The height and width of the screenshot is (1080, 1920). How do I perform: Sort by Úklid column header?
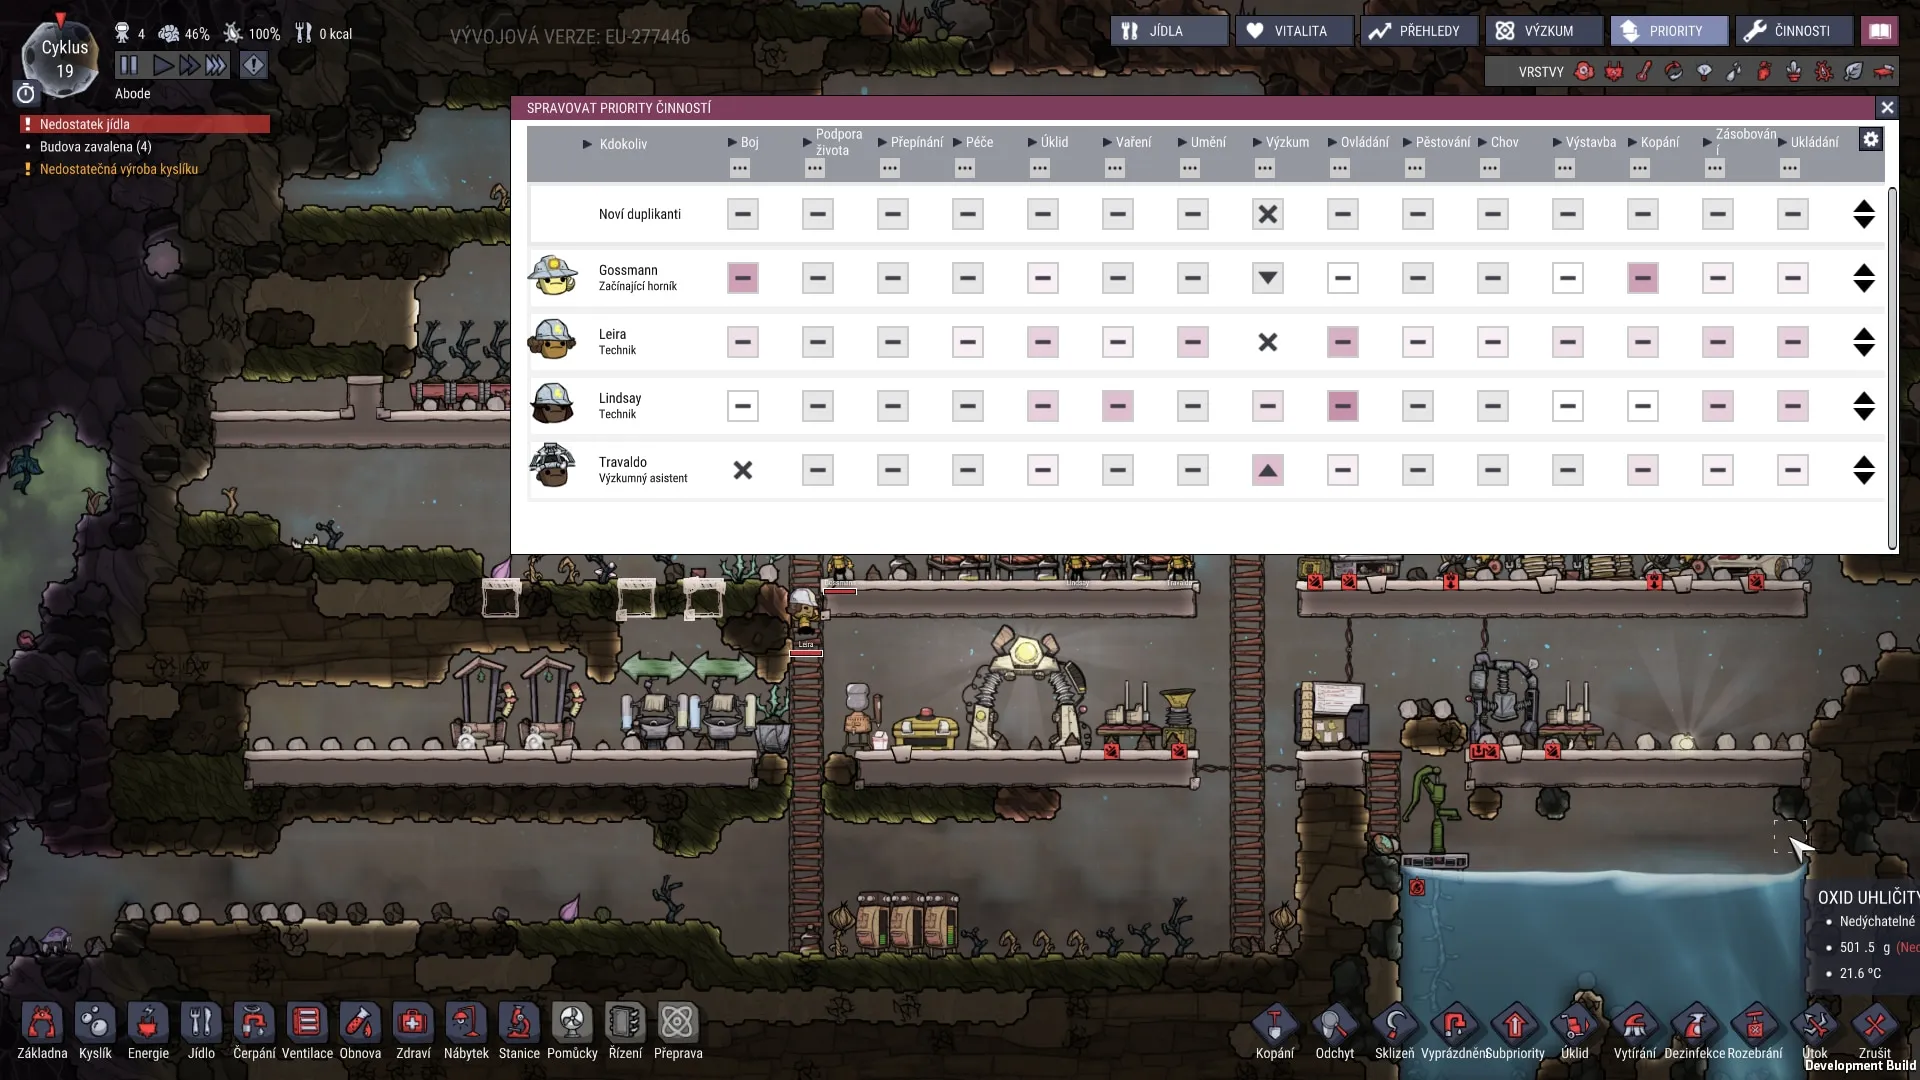[1048, 142]
